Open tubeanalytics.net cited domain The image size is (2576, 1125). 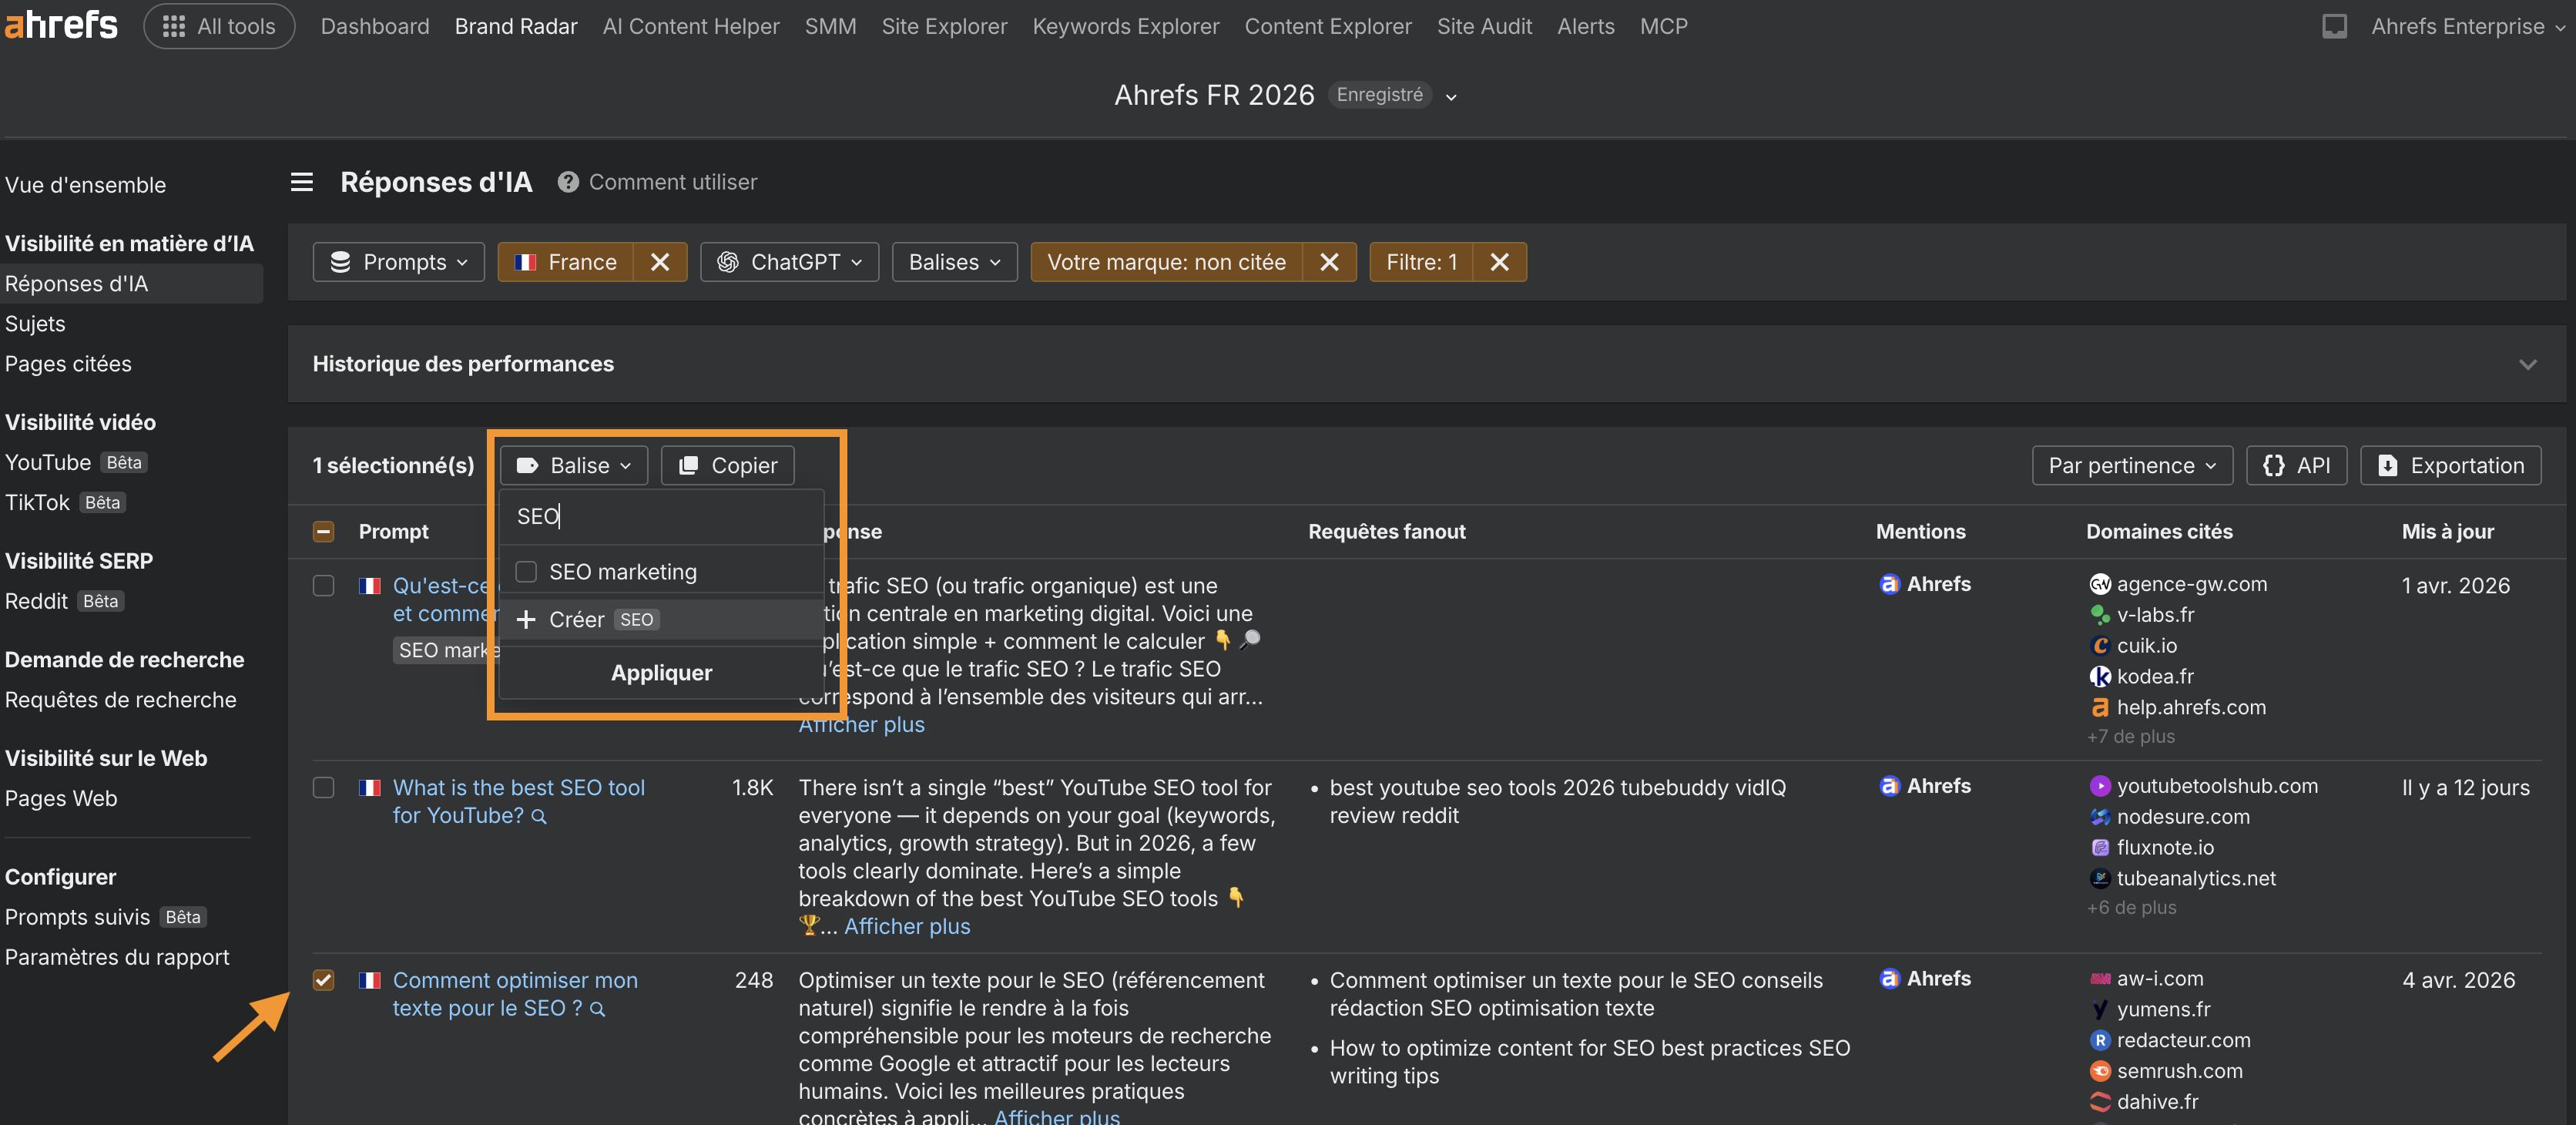click(2196, 878)
